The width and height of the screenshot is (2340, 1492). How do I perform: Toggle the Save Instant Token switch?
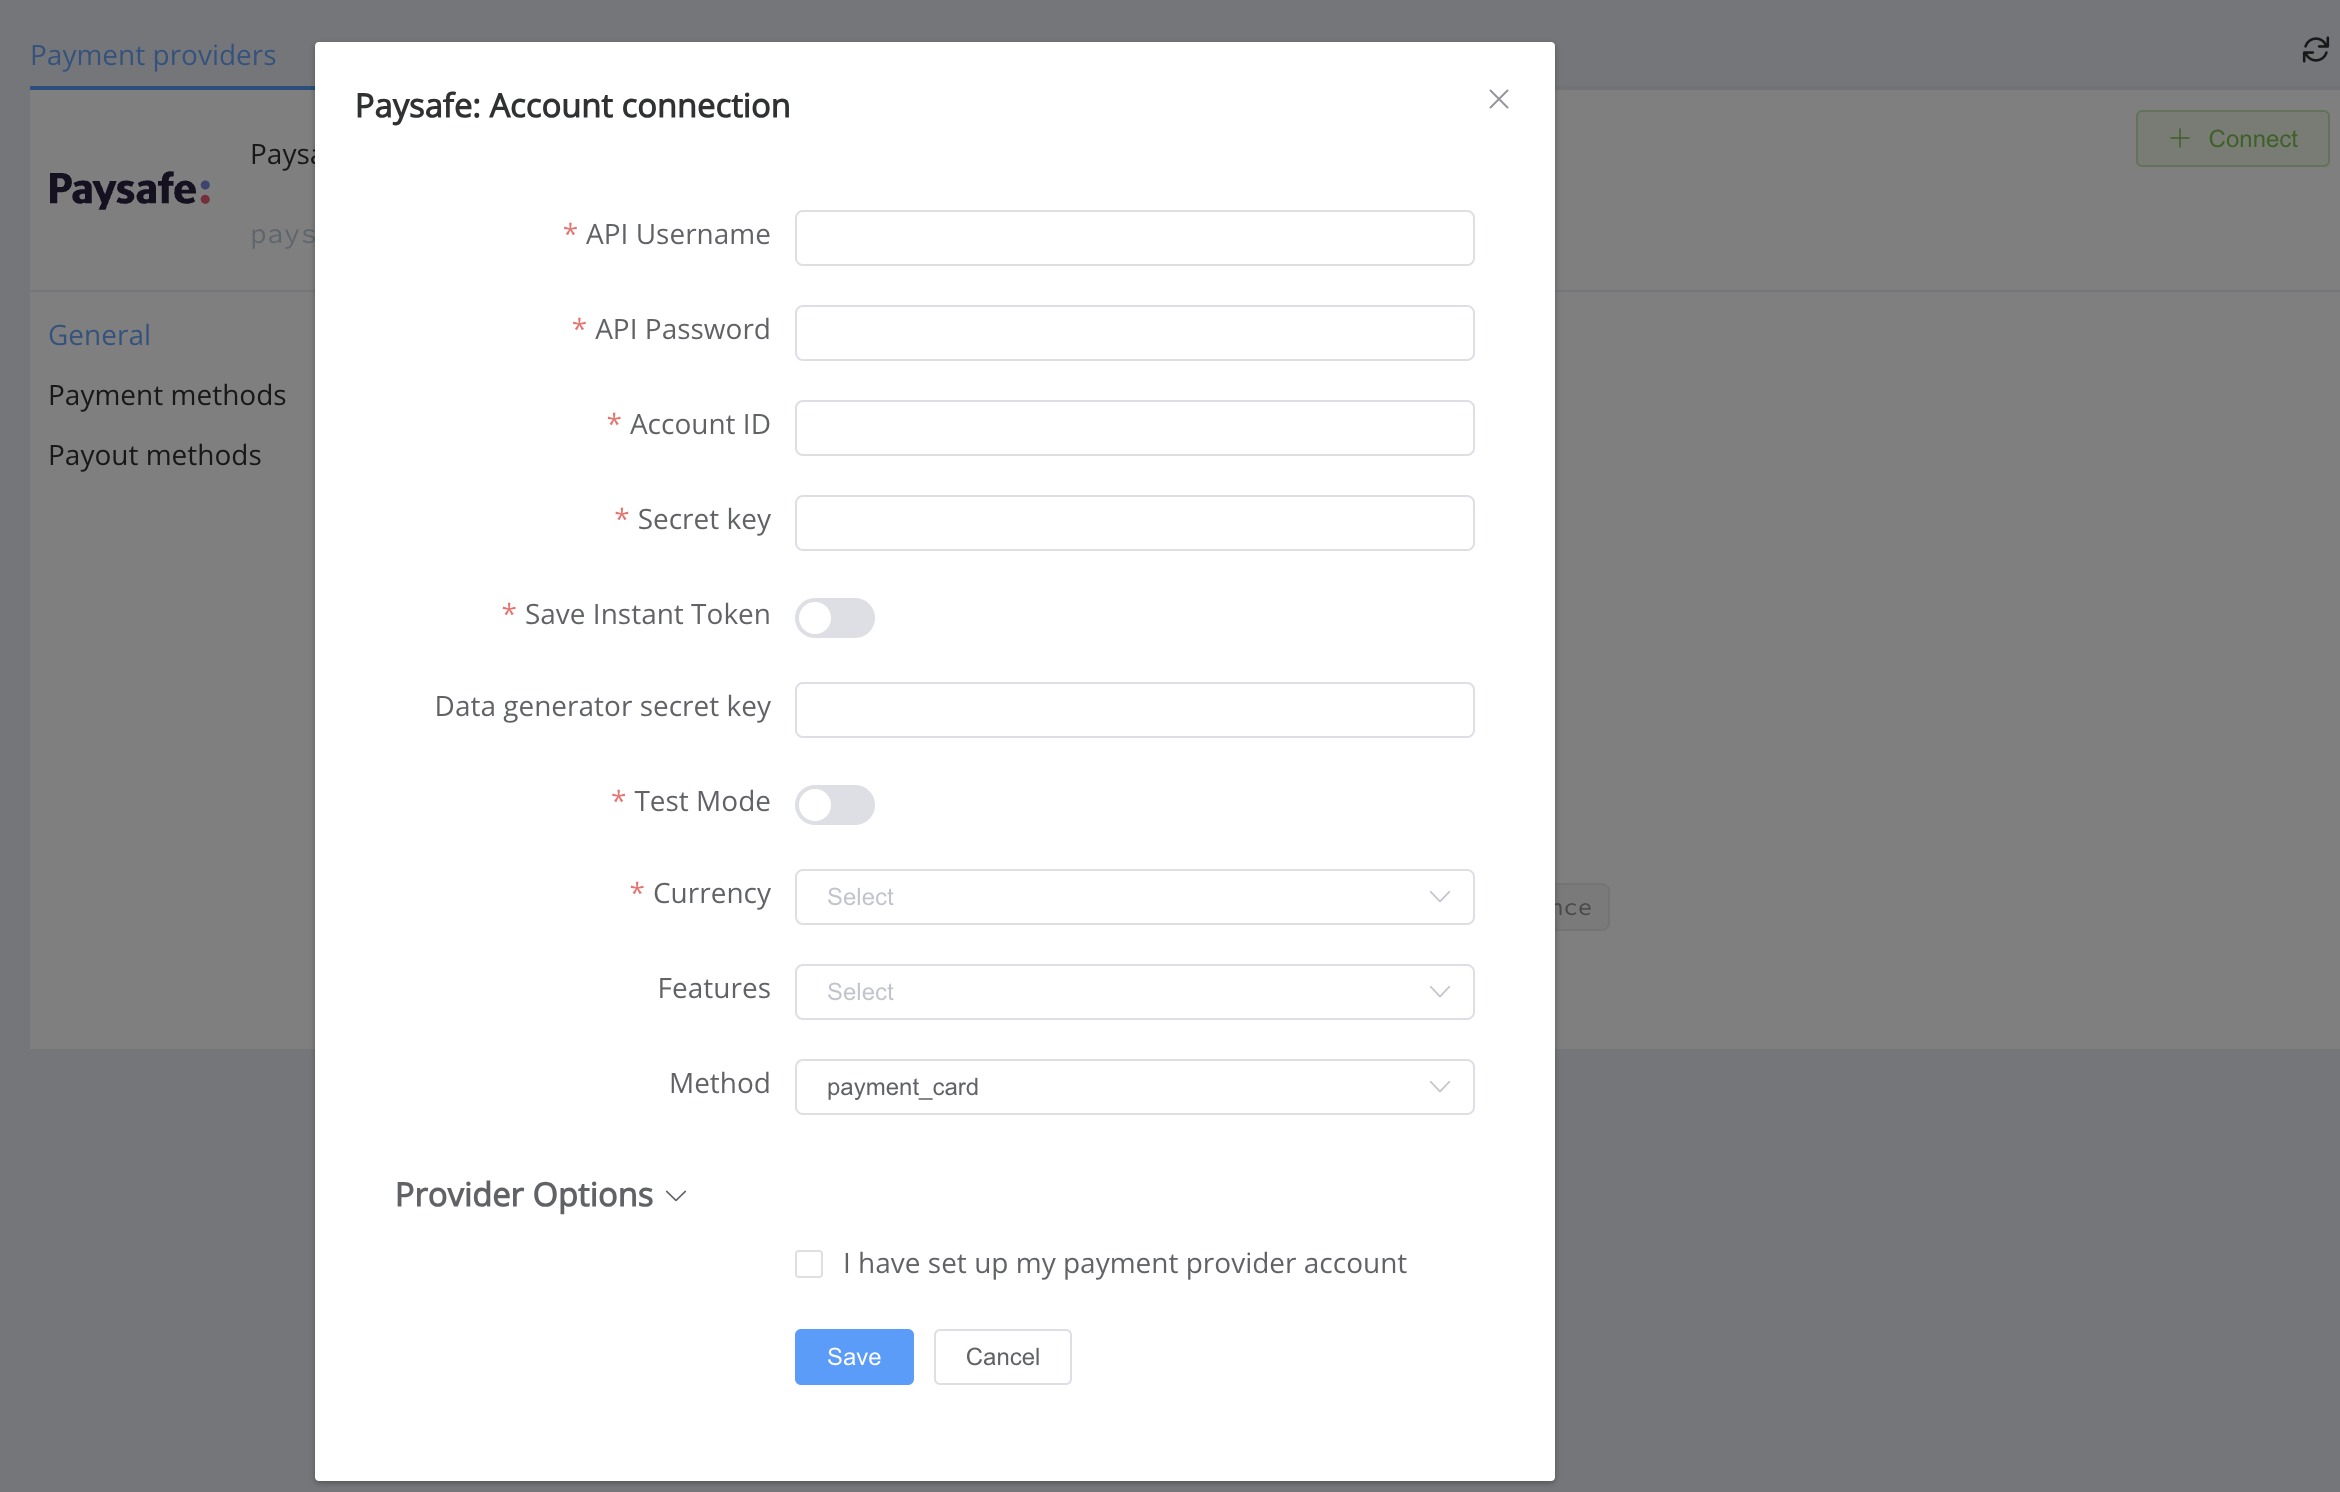coord(836,614)
